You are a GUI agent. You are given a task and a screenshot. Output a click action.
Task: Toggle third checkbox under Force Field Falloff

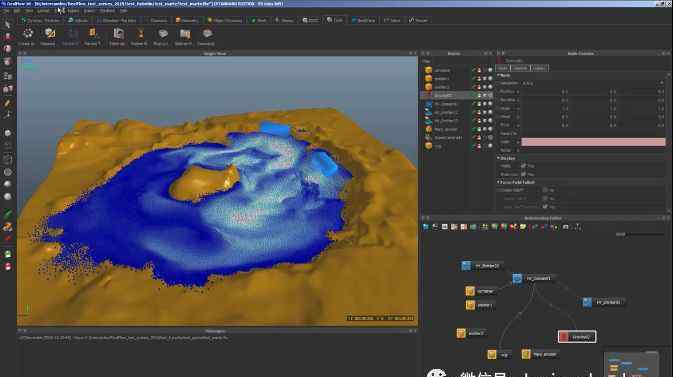pos(545,207)
